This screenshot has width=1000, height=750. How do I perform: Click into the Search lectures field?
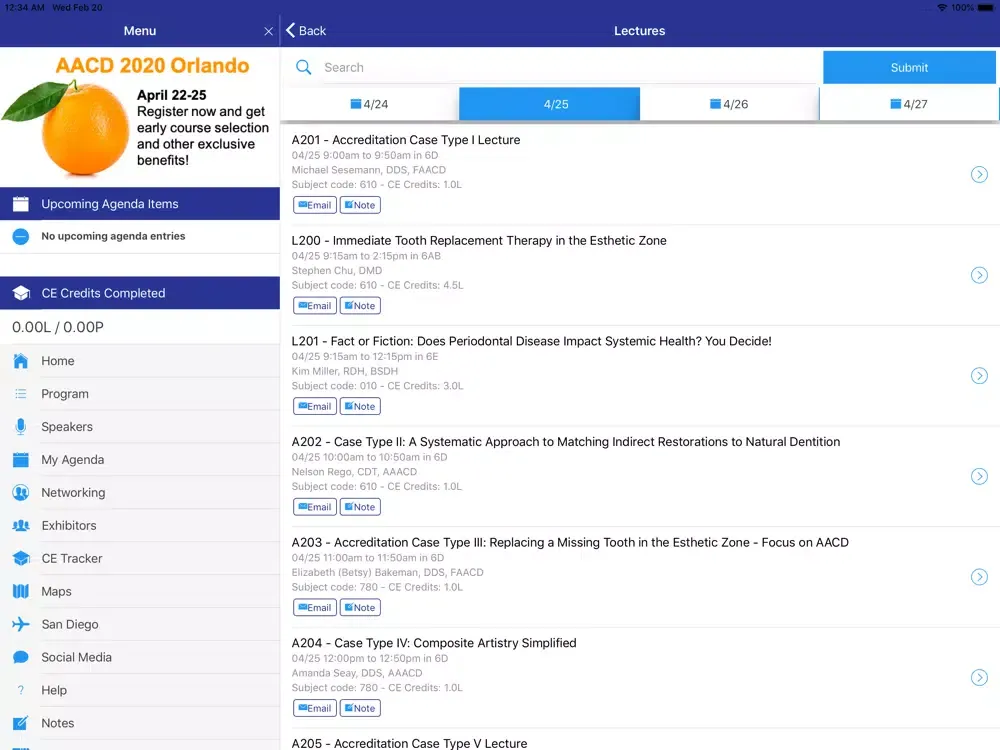click(565, 68)
